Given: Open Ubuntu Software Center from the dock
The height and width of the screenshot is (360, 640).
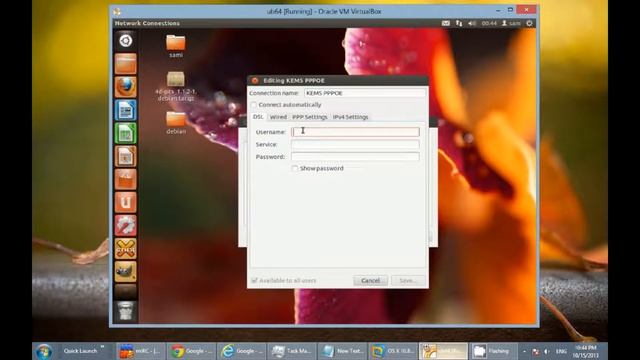Looking at the screenshot, I should pos(125,180).
